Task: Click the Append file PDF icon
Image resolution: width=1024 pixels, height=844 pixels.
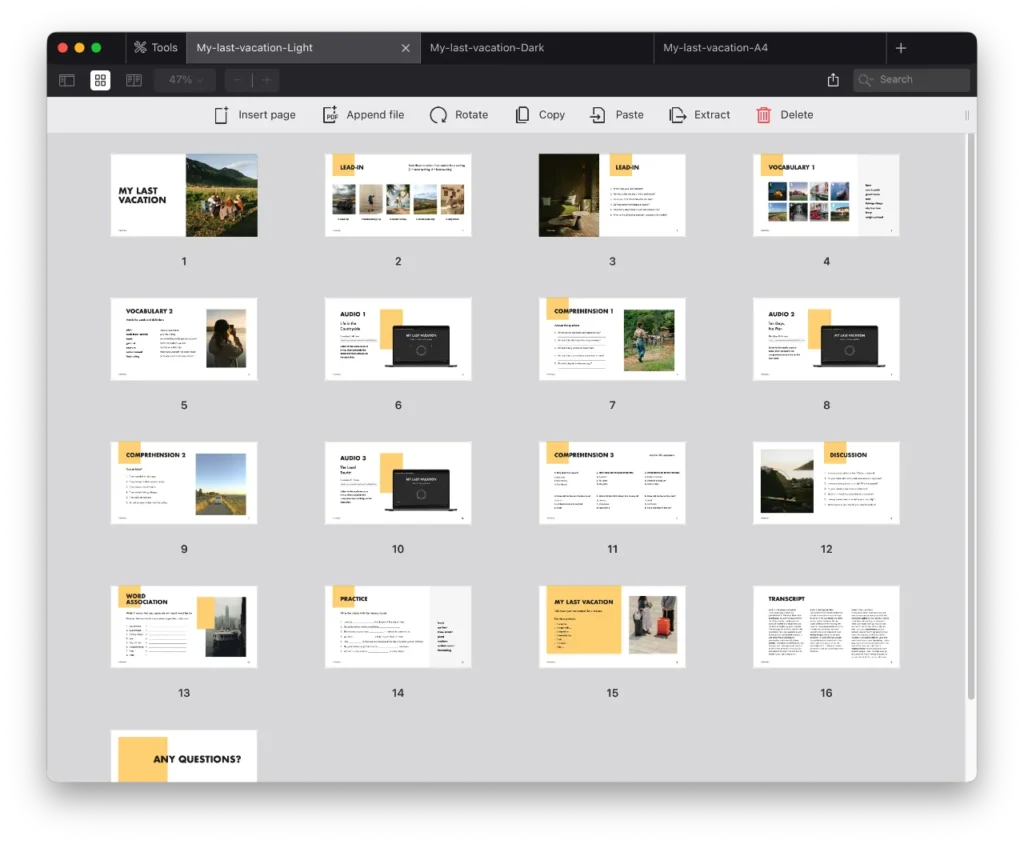Action: click(330, 115)
